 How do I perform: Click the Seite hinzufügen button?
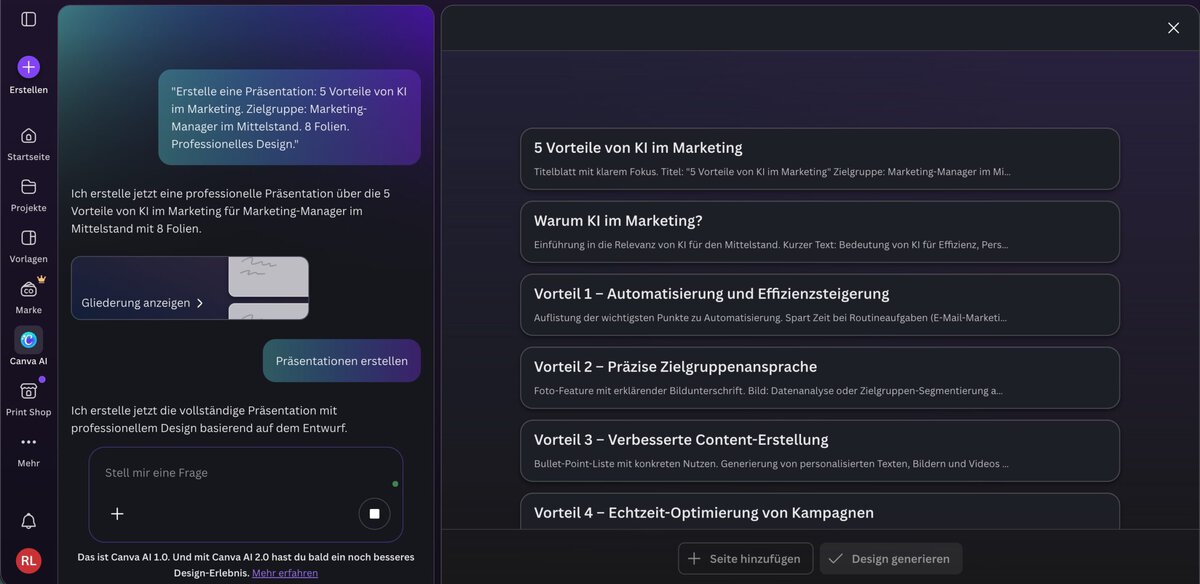pyautogui.click(x=745, y=558)
